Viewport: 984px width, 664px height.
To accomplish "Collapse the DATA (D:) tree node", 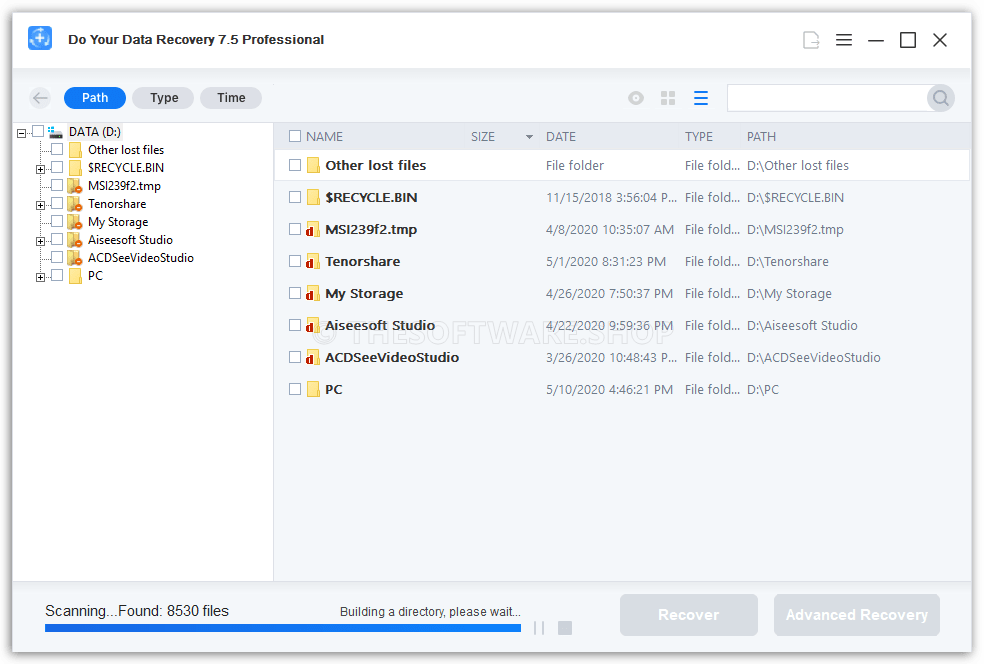I will [21, 133].
